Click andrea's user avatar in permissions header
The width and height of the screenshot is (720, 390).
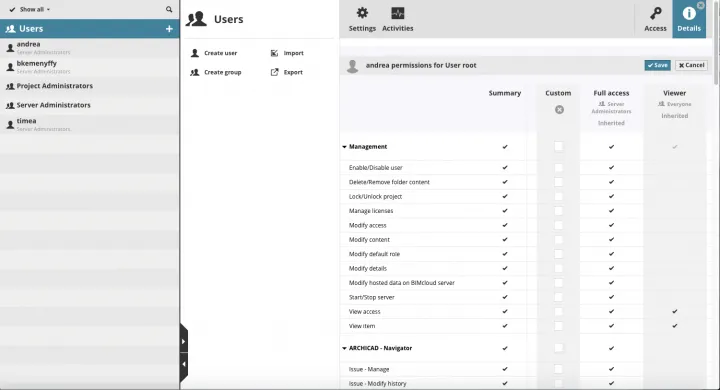pos(352,66)
